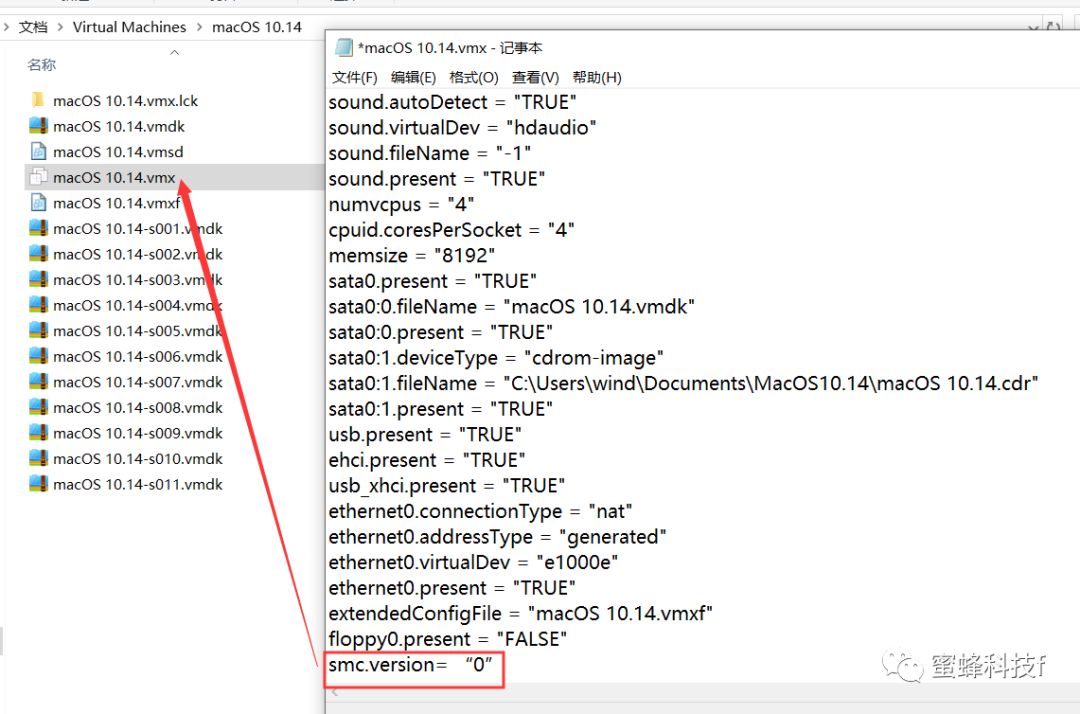Click sort arrow above 名称 column
The height and width of the screenshot is (714, 1080).
(x=174, y=52)
